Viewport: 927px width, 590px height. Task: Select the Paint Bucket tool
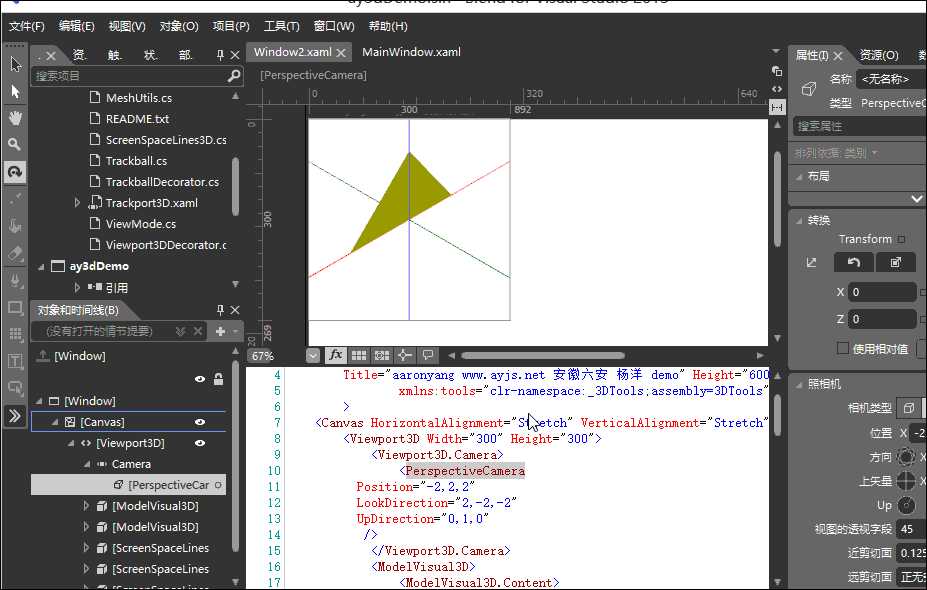pyautogui.click(x=15, y=226)
